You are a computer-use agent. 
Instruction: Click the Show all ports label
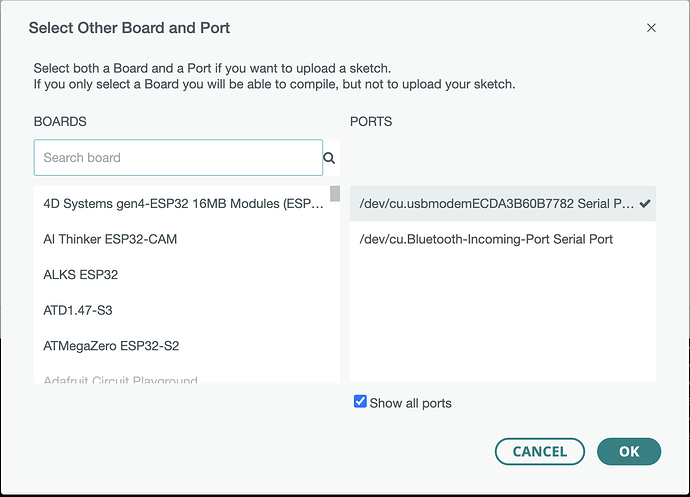click(x=410, y=403)
